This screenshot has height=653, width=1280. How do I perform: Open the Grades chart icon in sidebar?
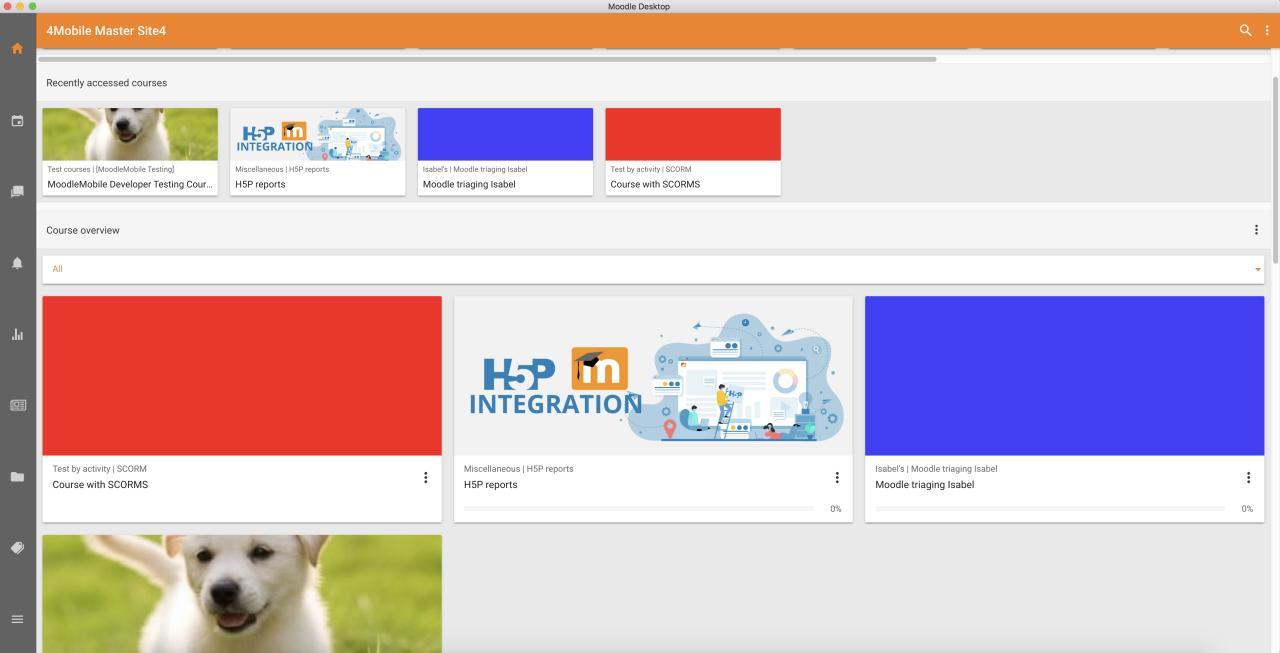point(17,334)
